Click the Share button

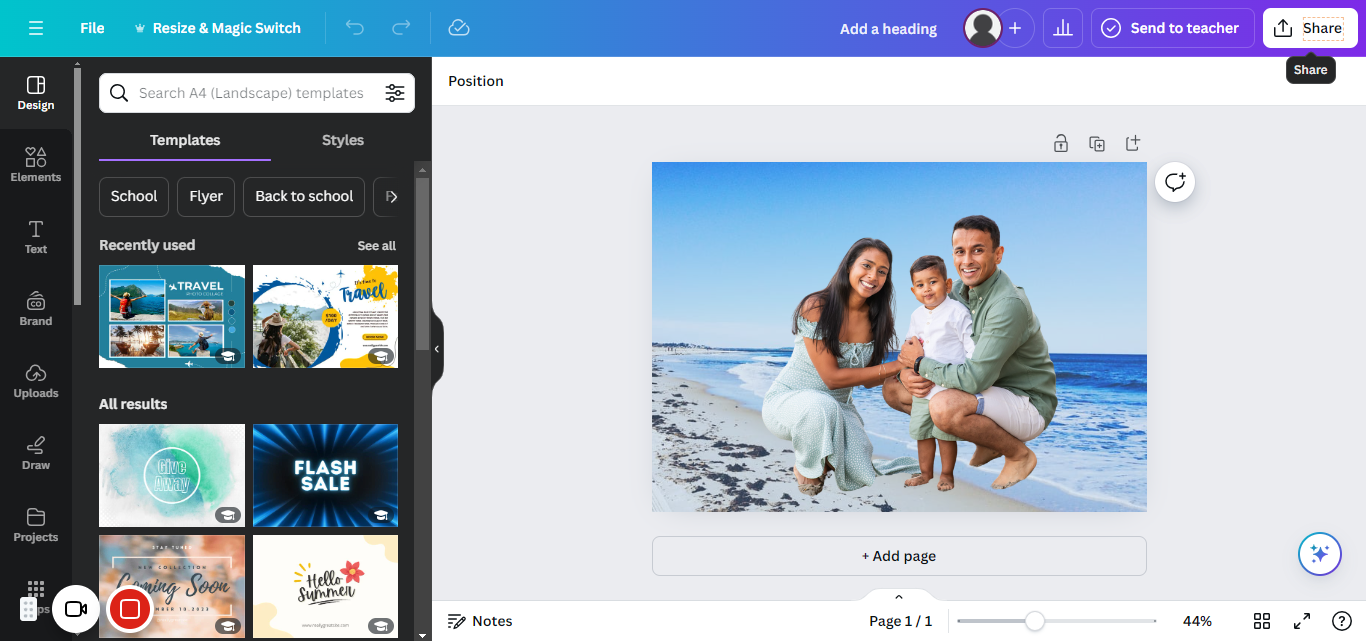[x=1310, y=28]
